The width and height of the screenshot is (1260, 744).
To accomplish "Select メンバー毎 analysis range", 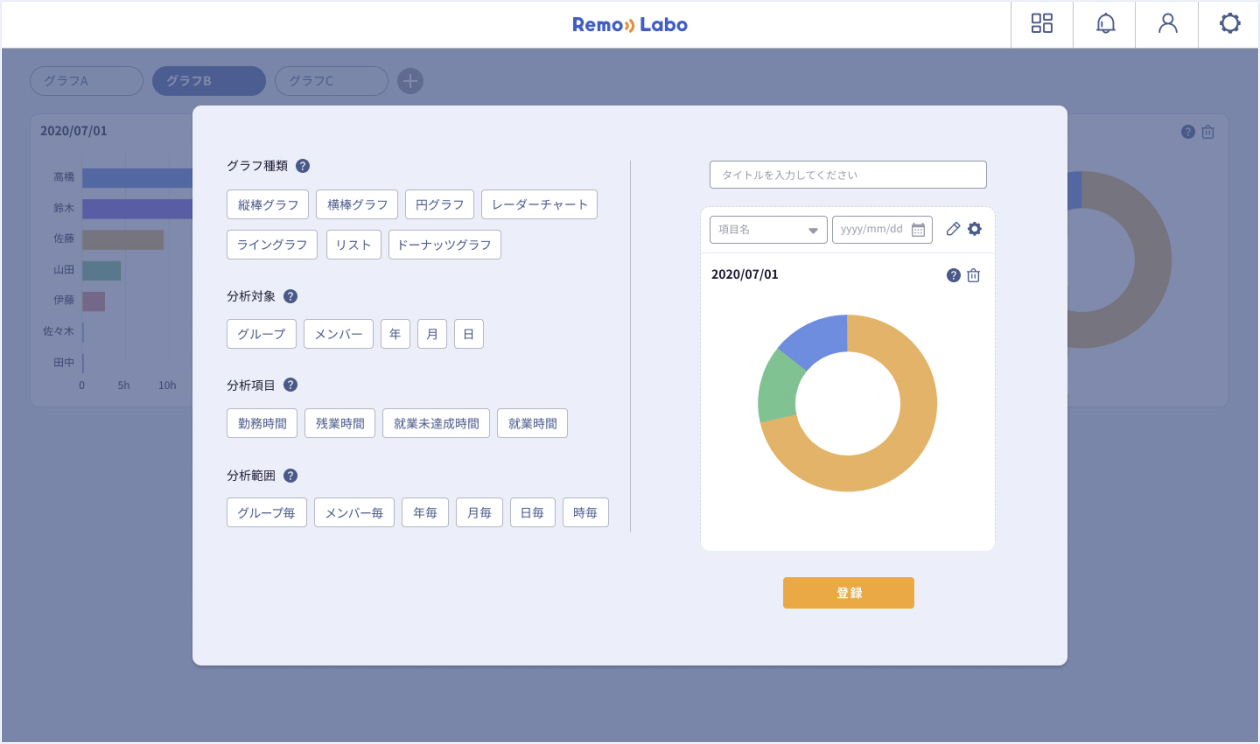I will pyautogui.click(x=354, y=513).
